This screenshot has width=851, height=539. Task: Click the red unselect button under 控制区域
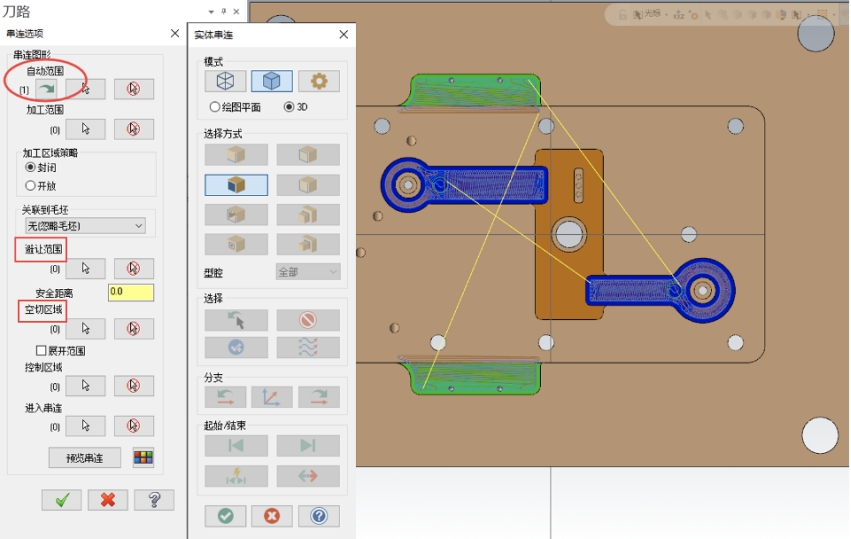134,385
